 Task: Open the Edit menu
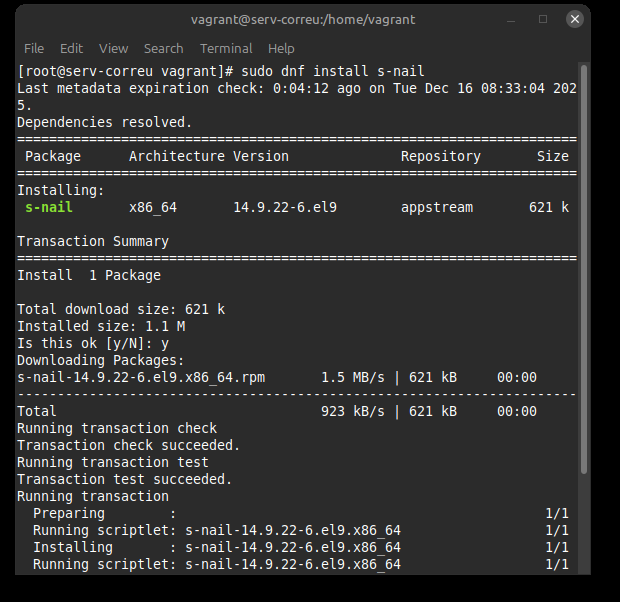click(71, 48)
